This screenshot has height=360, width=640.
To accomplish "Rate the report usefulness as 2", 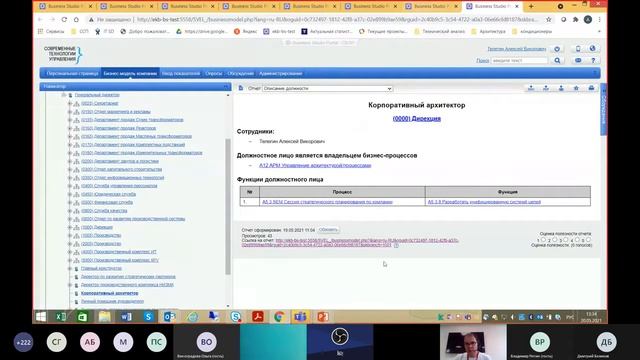I will [x=555, y=240].
